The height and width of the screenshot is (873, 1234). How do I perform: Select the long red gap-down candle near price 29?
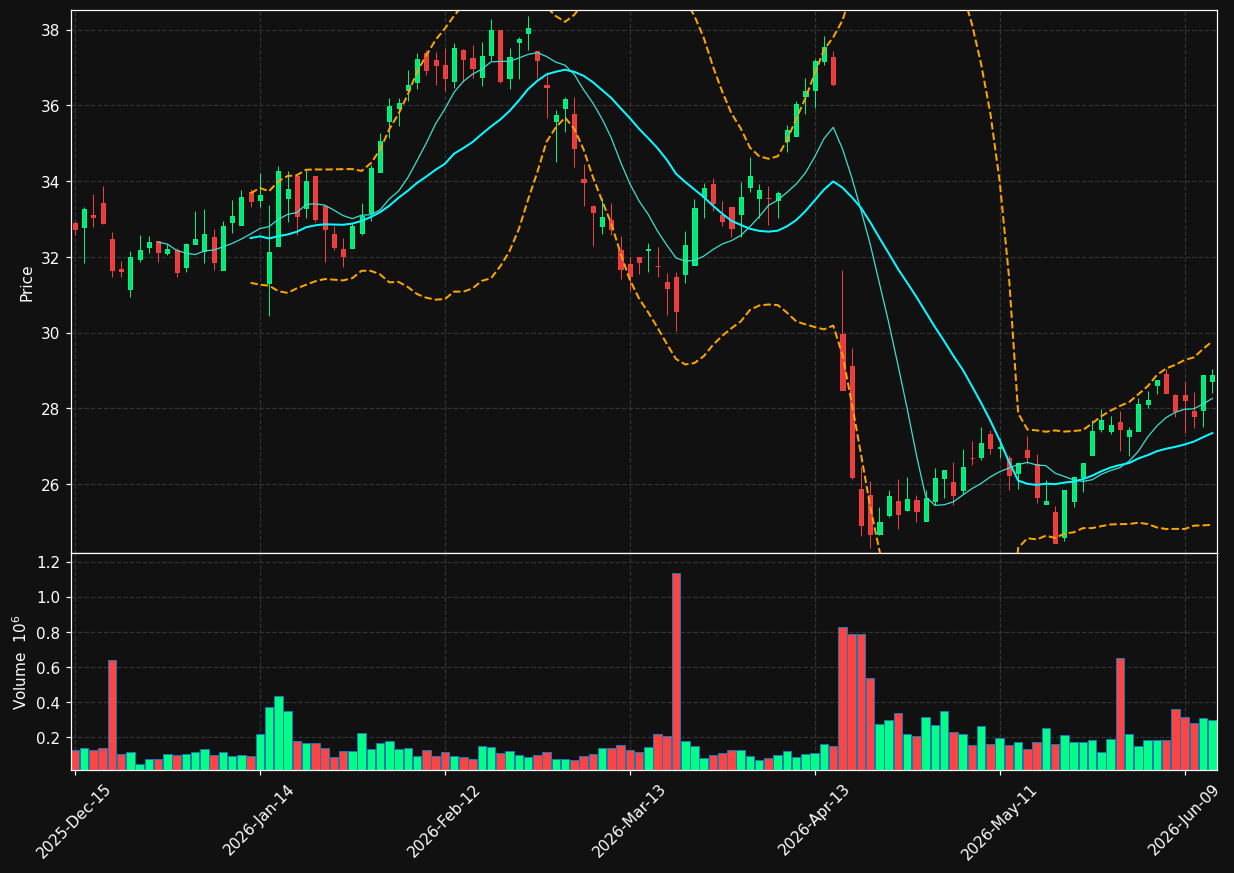click(x=843, y=362)
